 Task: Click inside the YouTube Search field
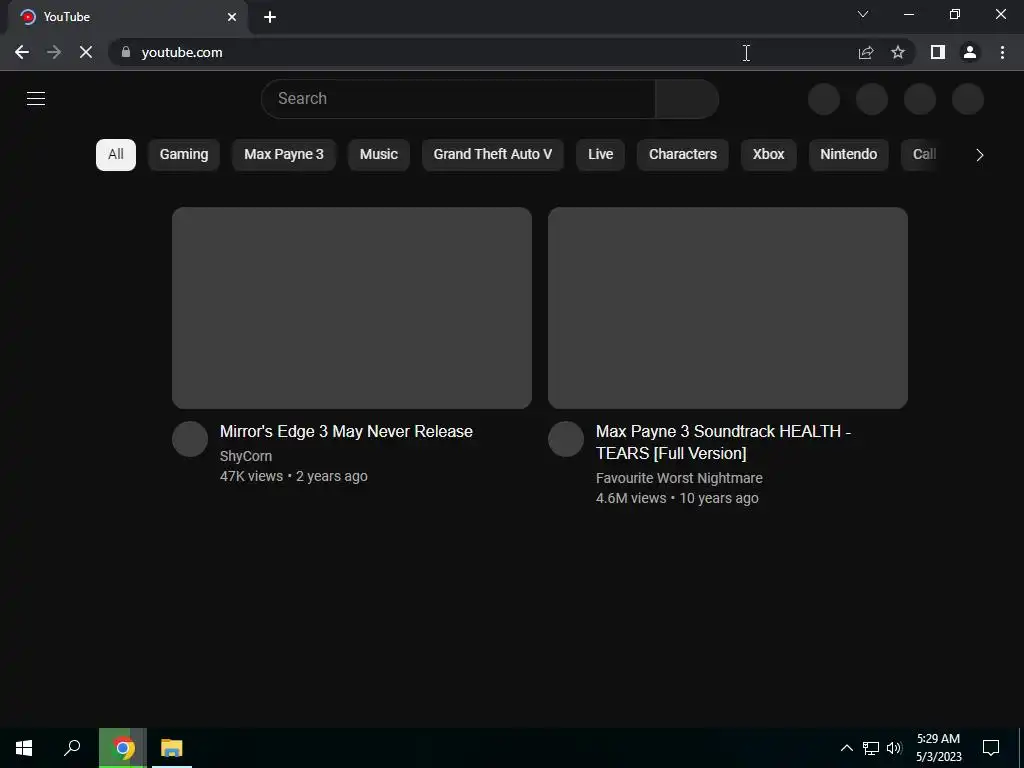click(x=458, y=99)
